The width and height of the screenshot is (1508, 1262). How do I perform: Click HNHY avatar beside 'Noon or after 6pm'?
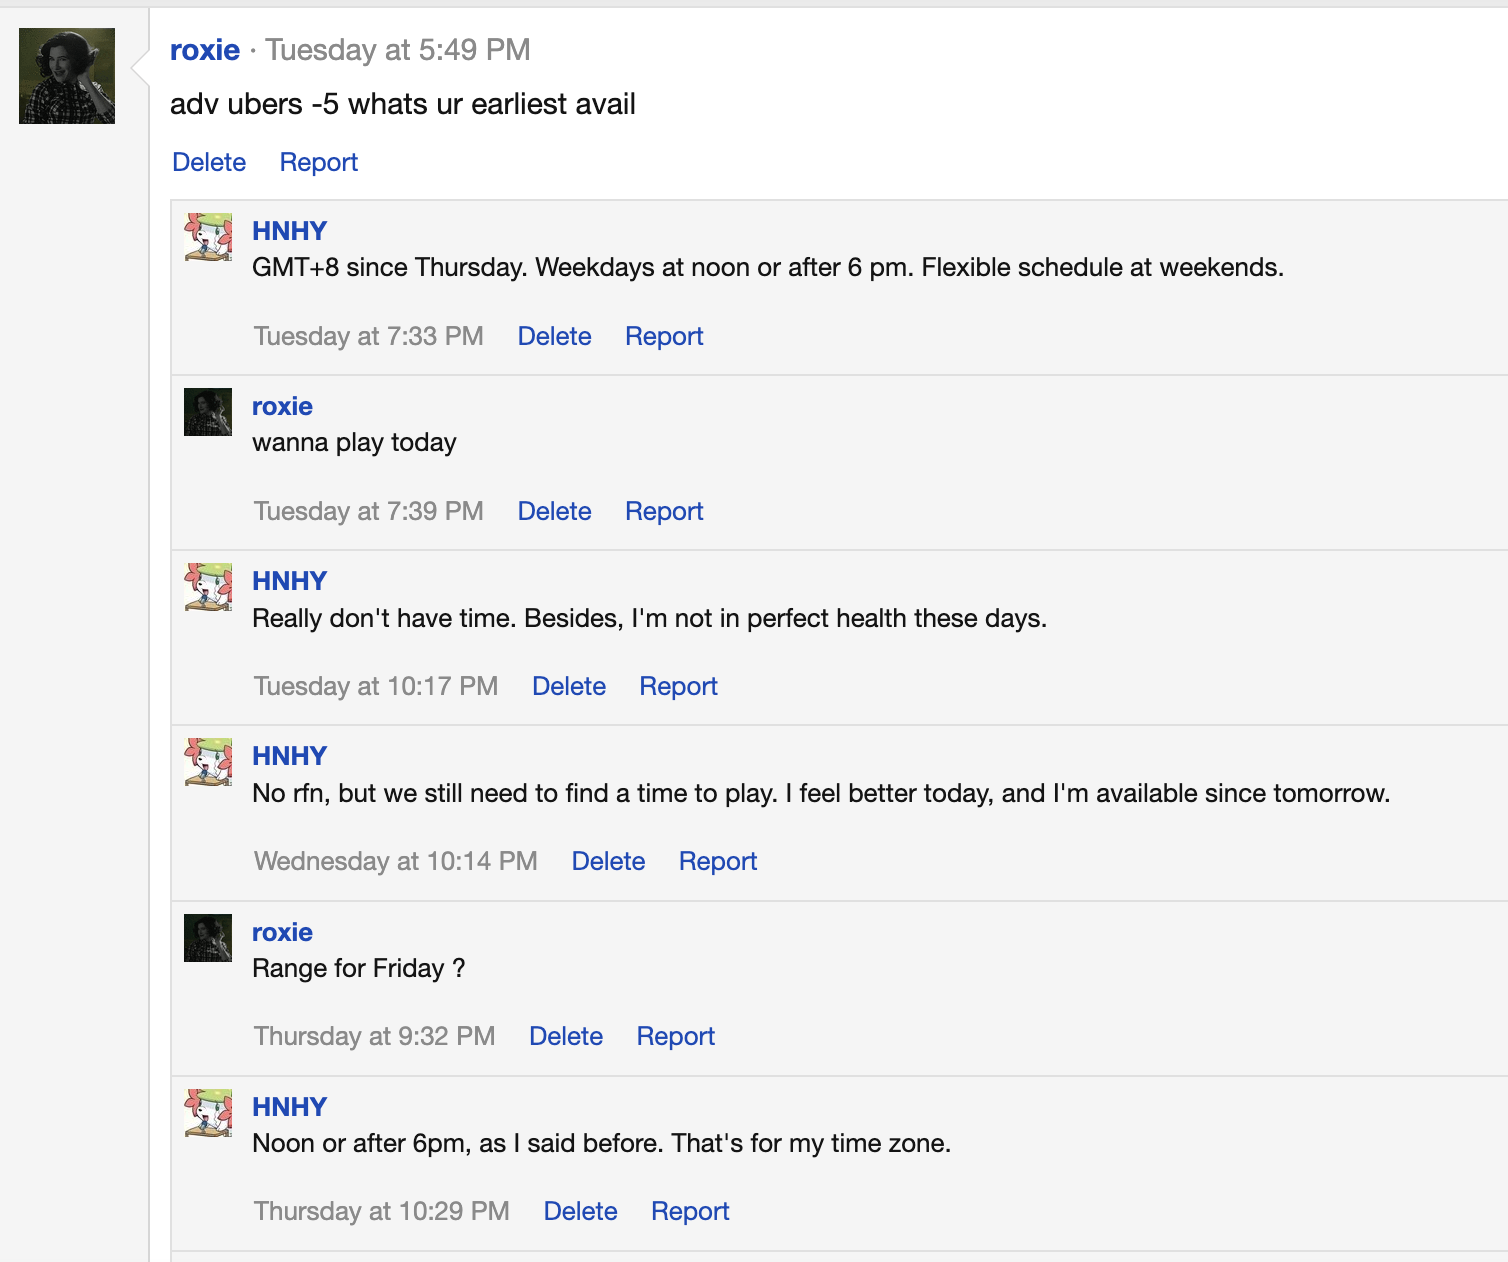point(208,1113)
